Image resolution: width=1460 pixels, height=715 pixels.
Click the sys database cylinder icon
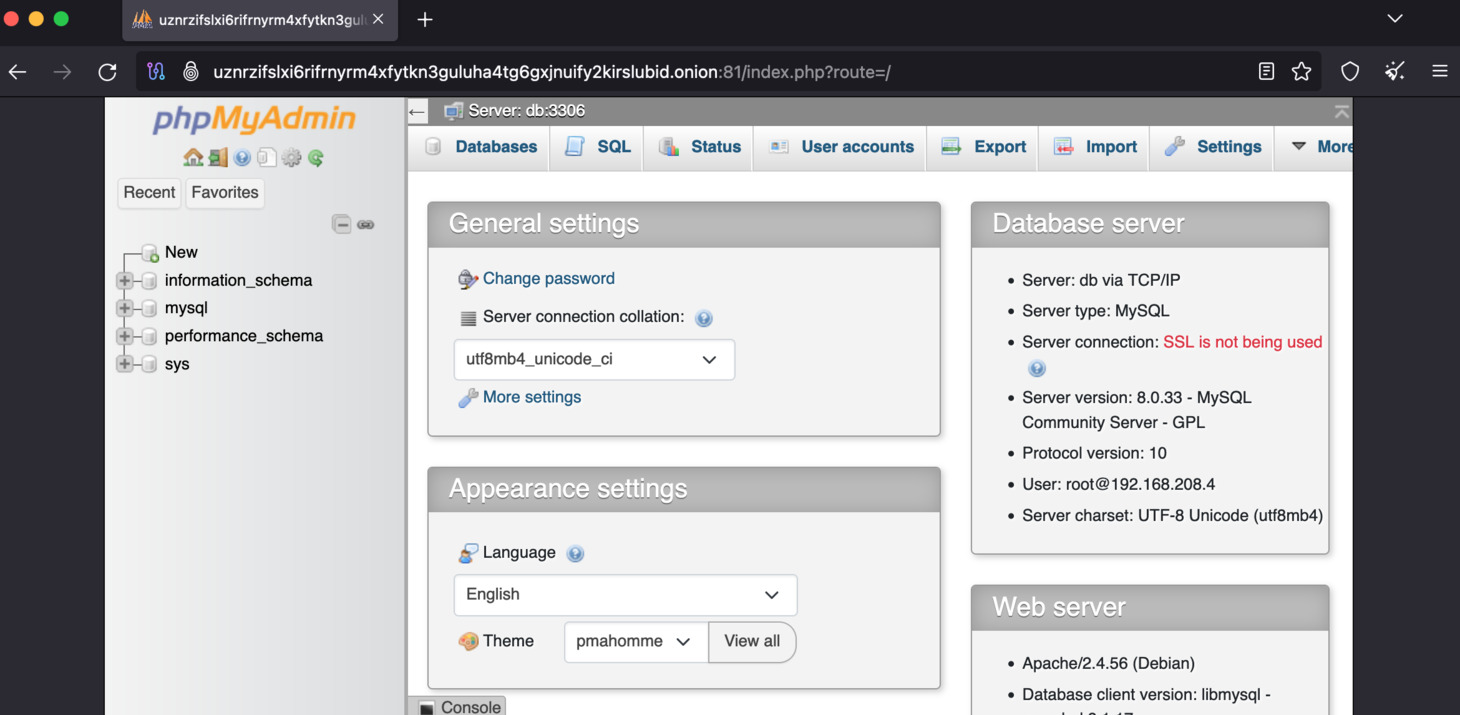click(x=149, y=365)
